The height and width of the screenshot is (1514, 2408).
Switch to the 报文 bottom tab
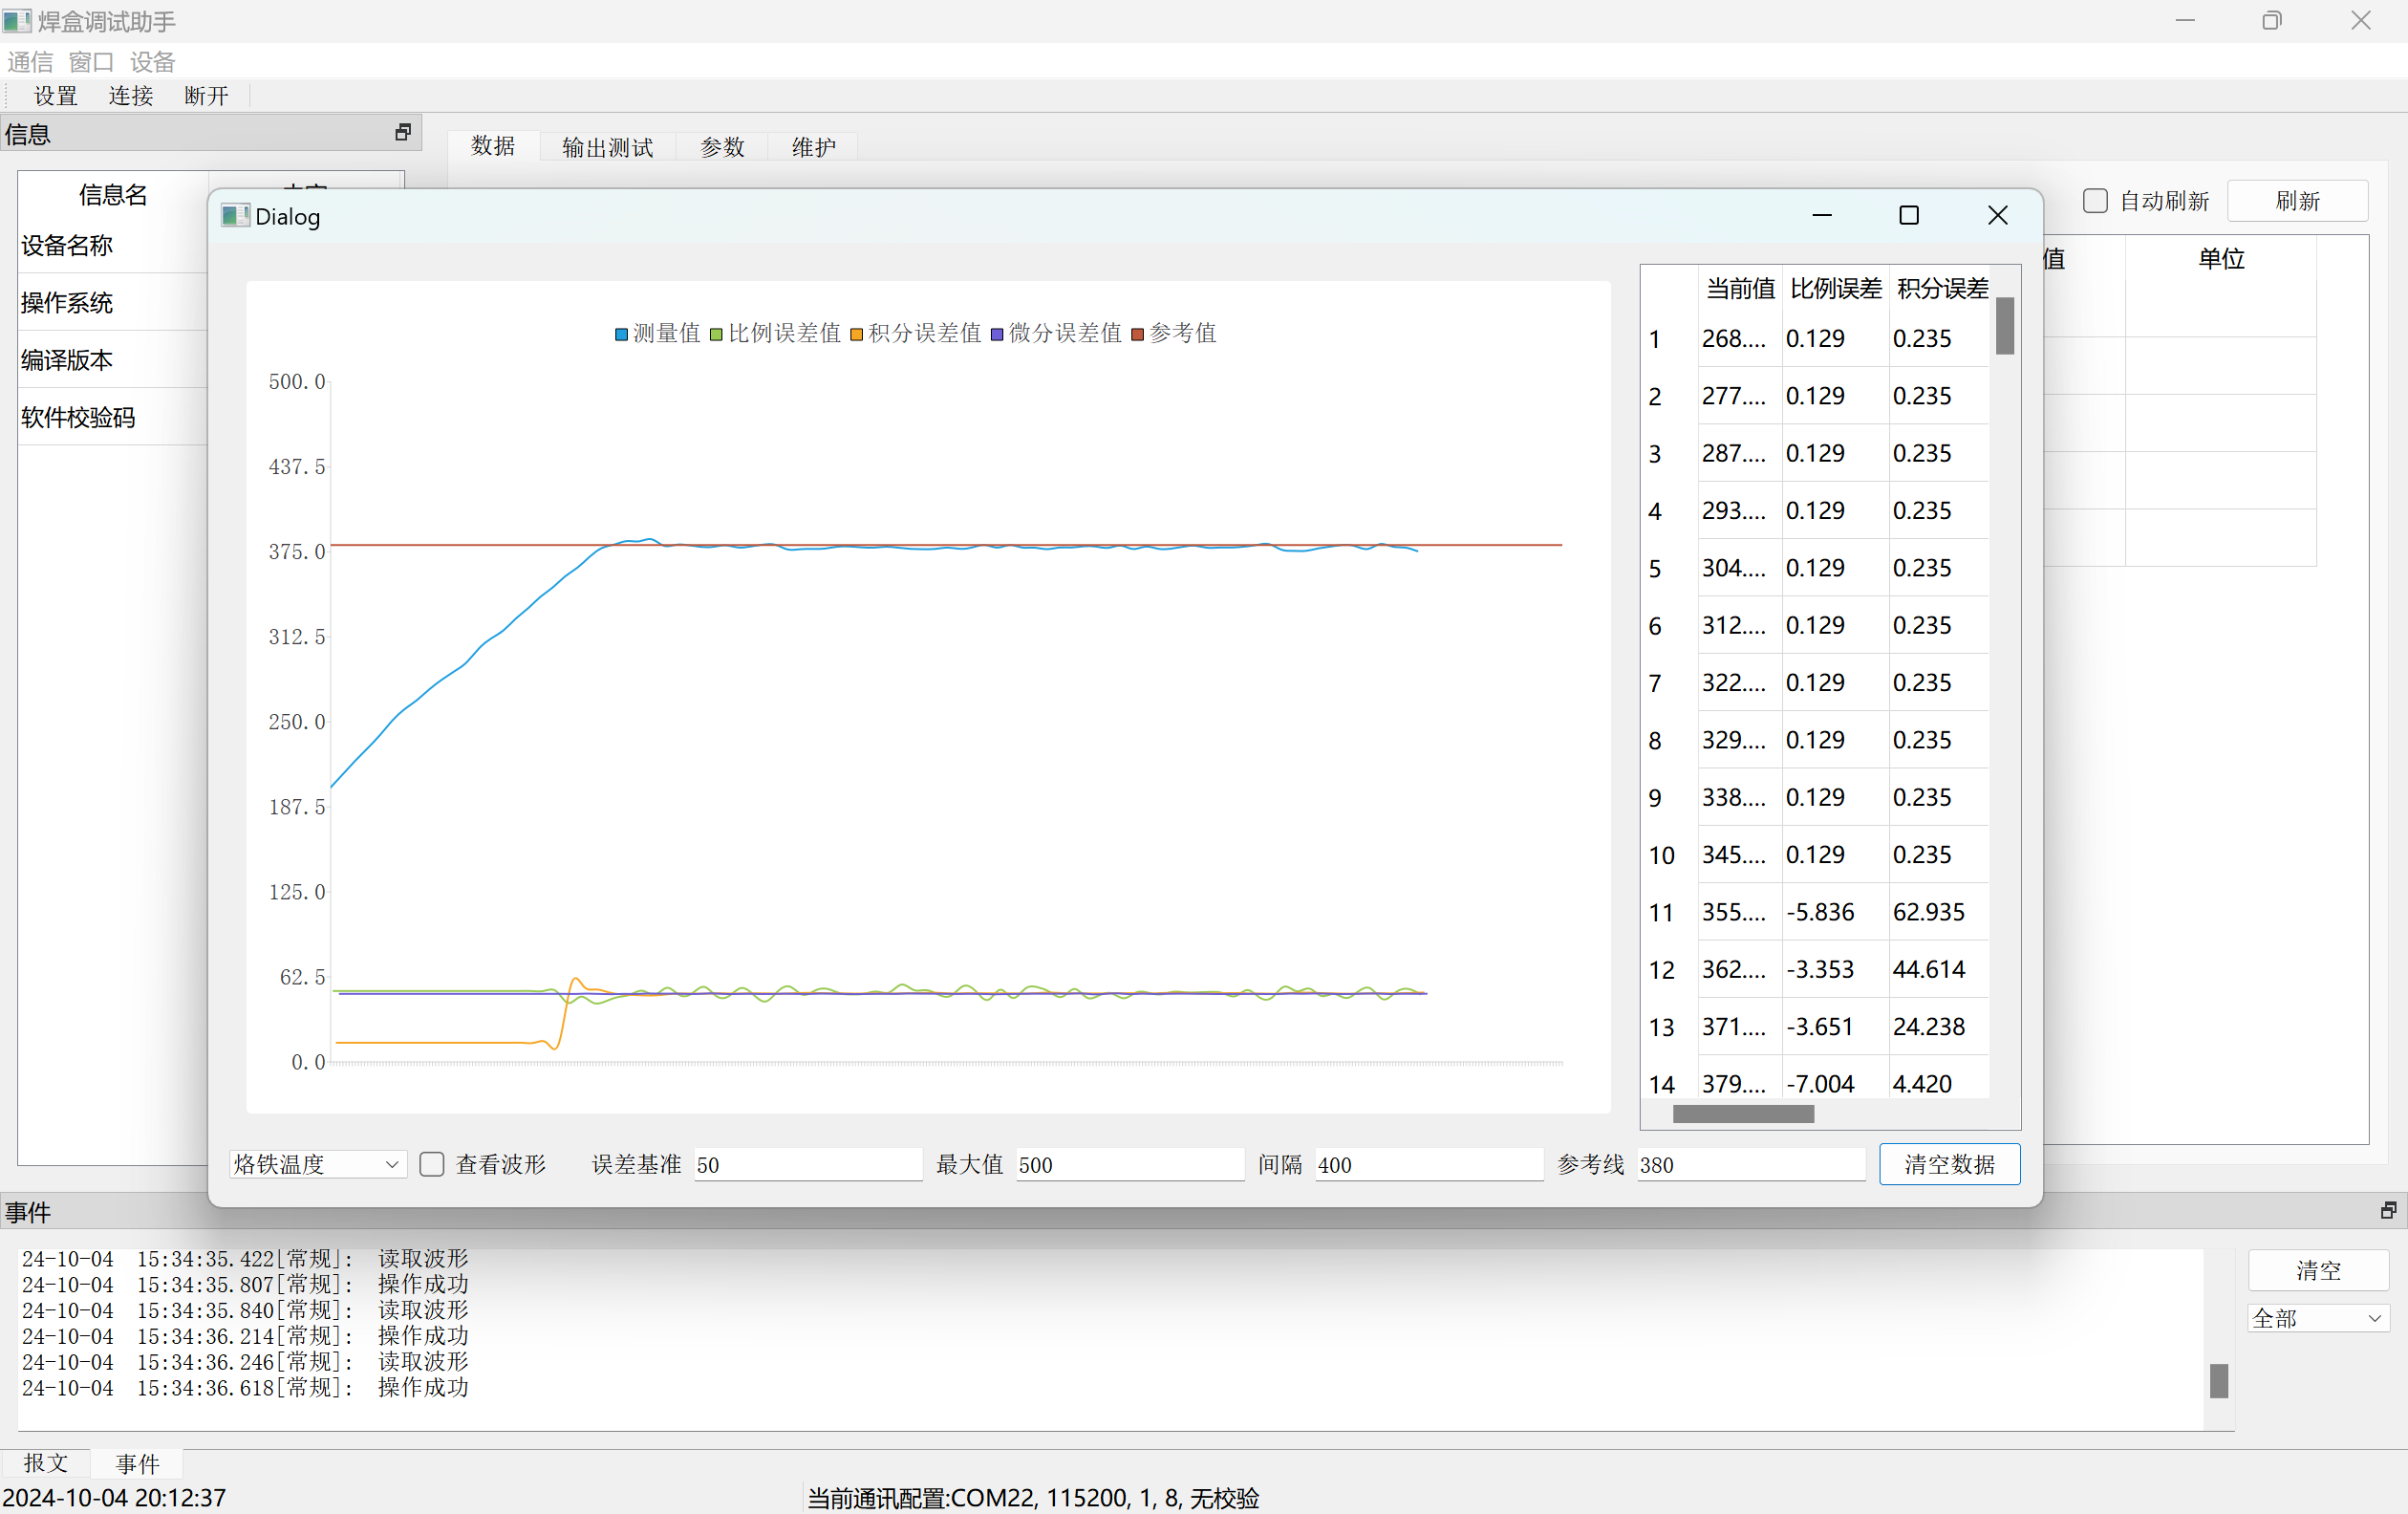click(x=46, y=1463)
